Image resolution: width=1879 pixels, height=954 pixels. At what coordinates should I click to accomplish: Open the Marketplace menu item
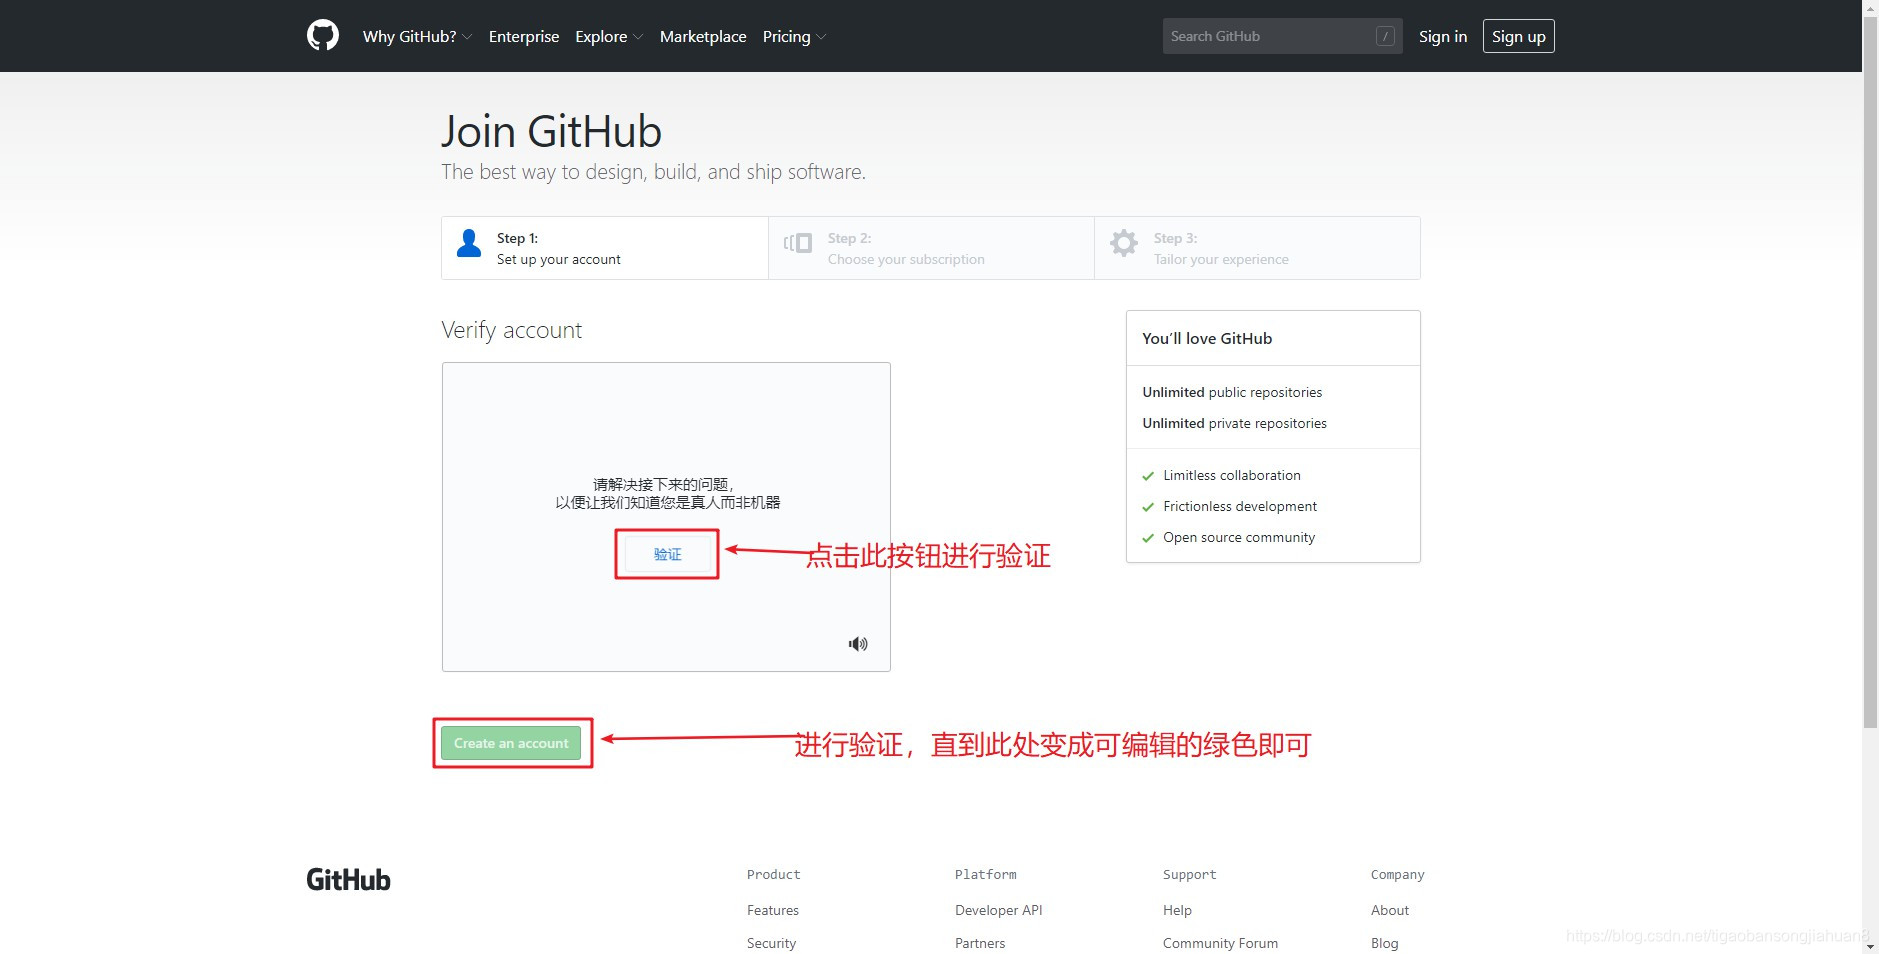click(703, 36)
